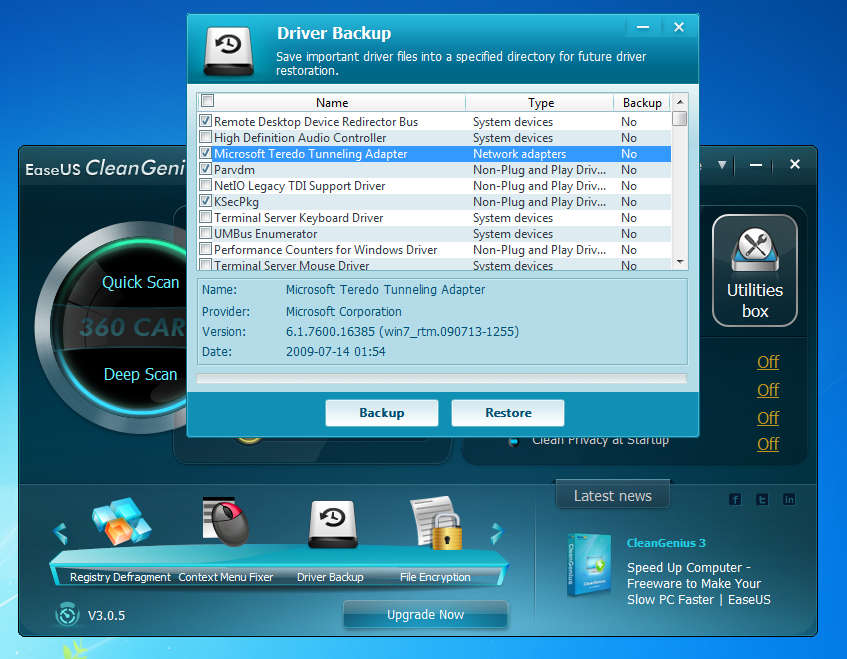This screenshot has width=847, height=659.
Task: Uncheck the Parvdm driver checkbox
Action: 205,169
